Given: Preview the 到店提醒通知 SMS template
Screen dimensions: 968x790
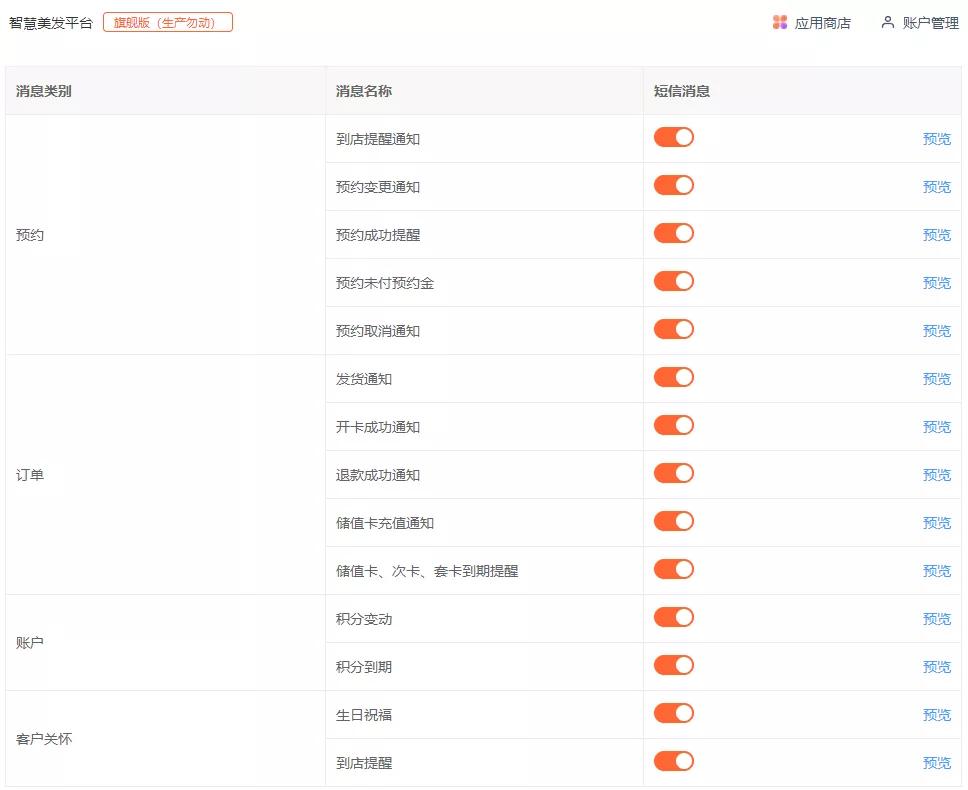Looking at the screenshot, I should click(x=936, y=139).
